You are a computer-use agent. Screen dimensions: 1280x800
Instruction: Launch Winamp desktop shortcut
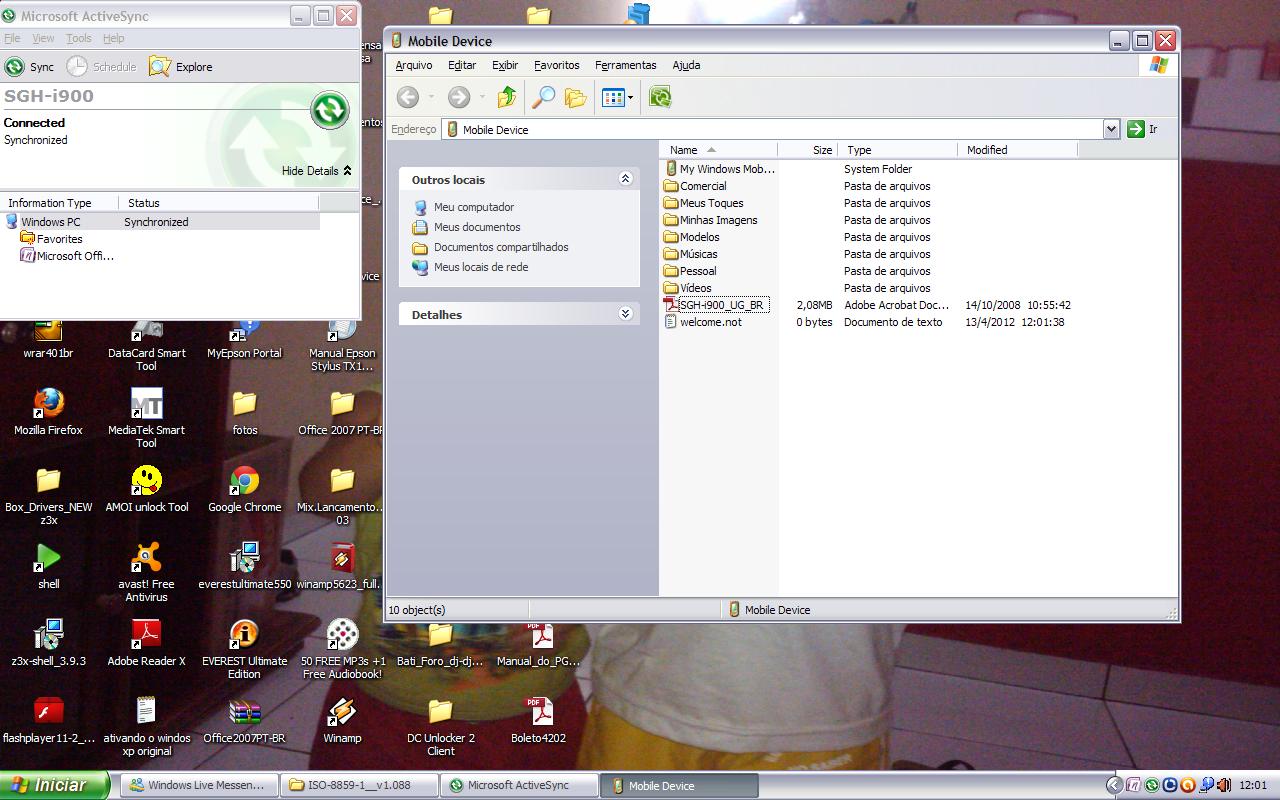coord(342,720)
